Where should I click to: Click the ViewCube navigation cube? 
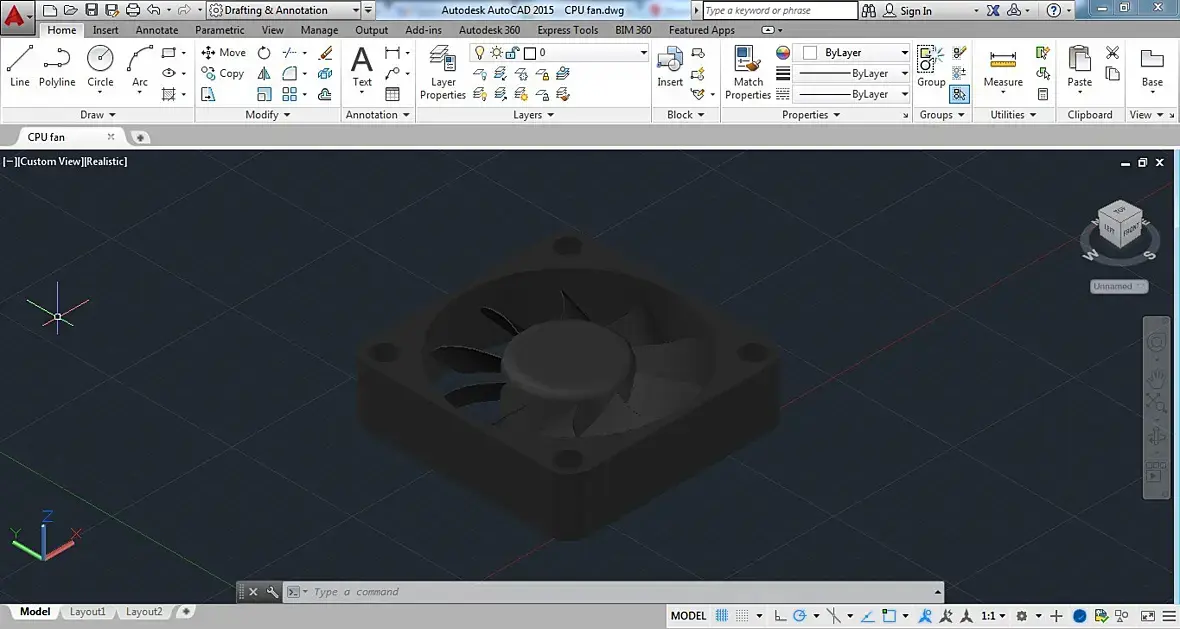click(x=1119, y=223)
